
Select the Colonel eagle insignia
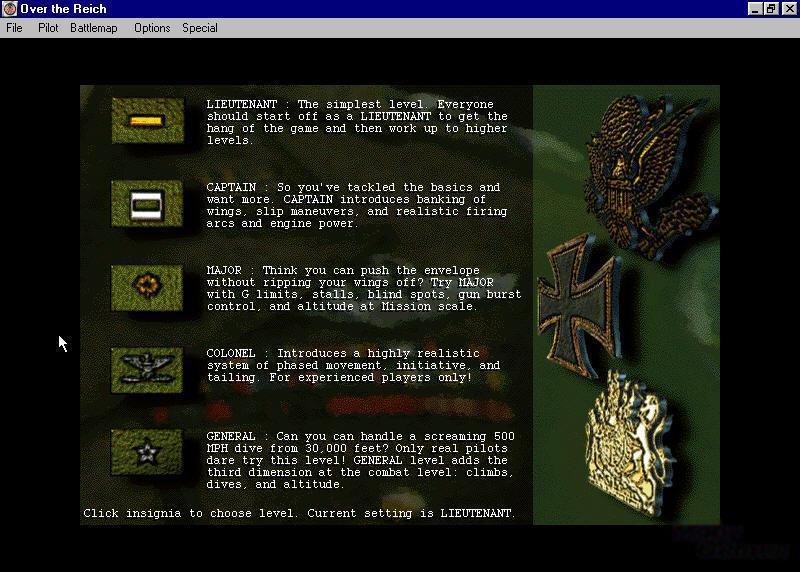(147, 370)
